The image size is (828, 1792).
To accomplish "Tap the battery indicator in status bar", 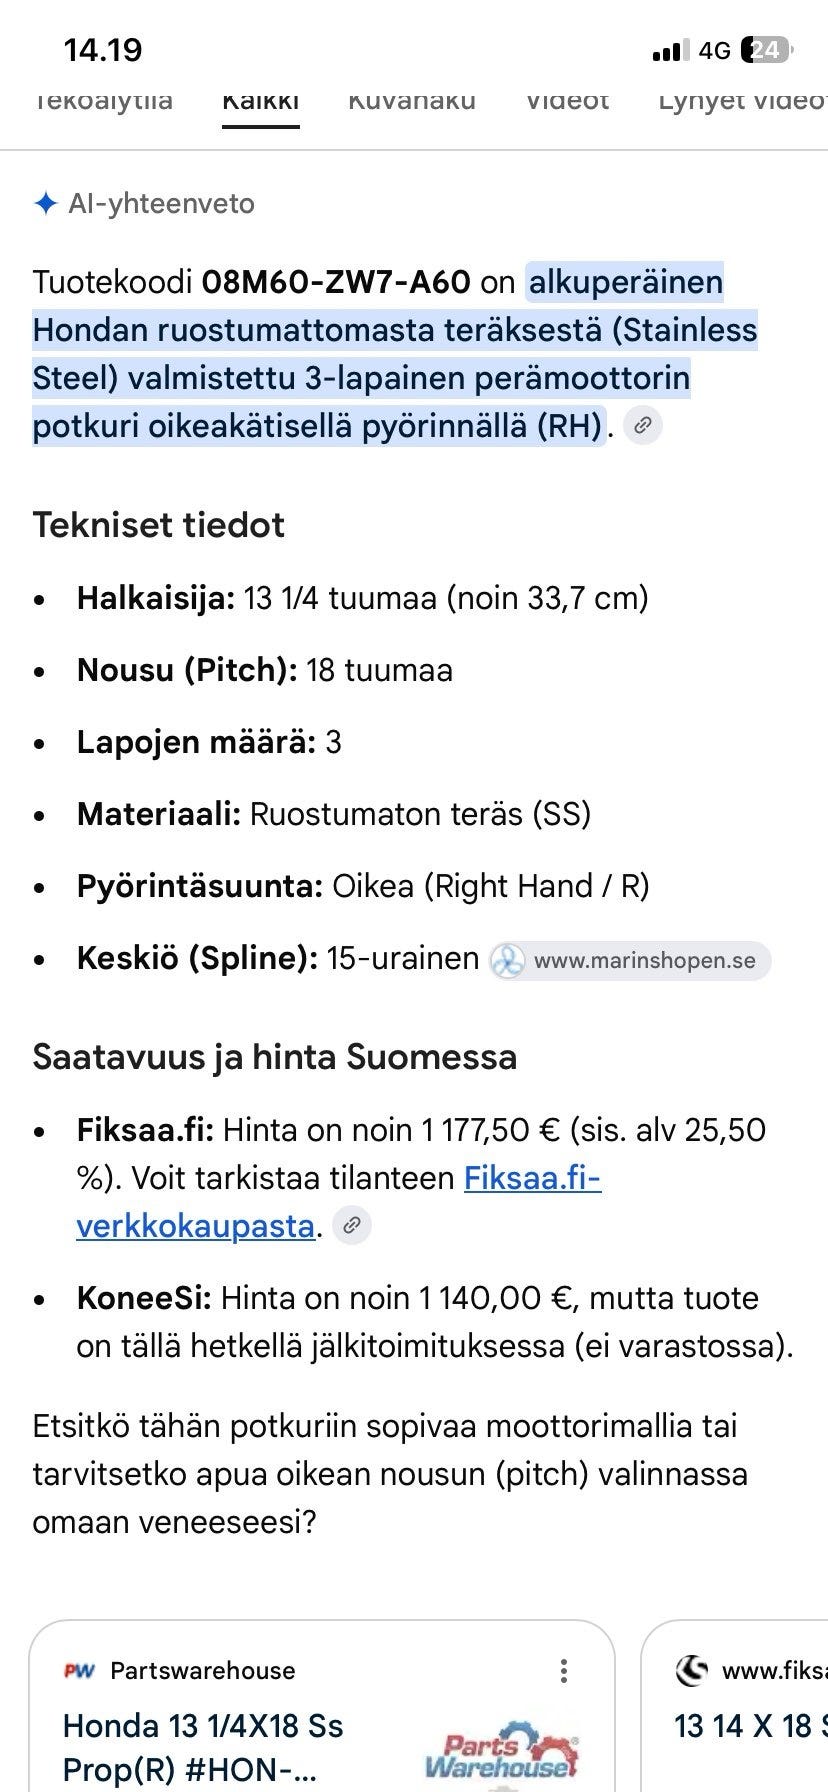I will [x=767, y=50].
